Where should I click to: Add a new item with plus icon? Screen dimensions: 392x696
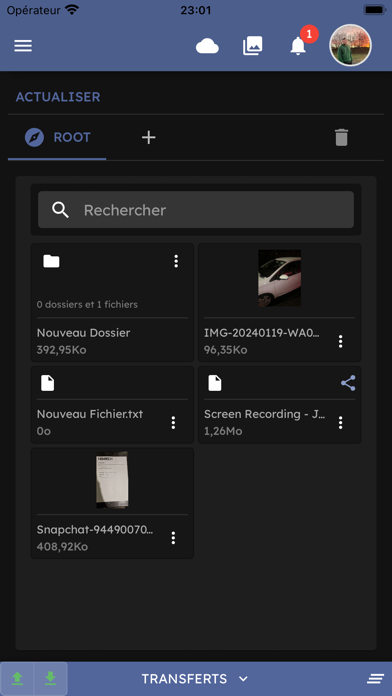pyautogui.click(x=148, y=138)
